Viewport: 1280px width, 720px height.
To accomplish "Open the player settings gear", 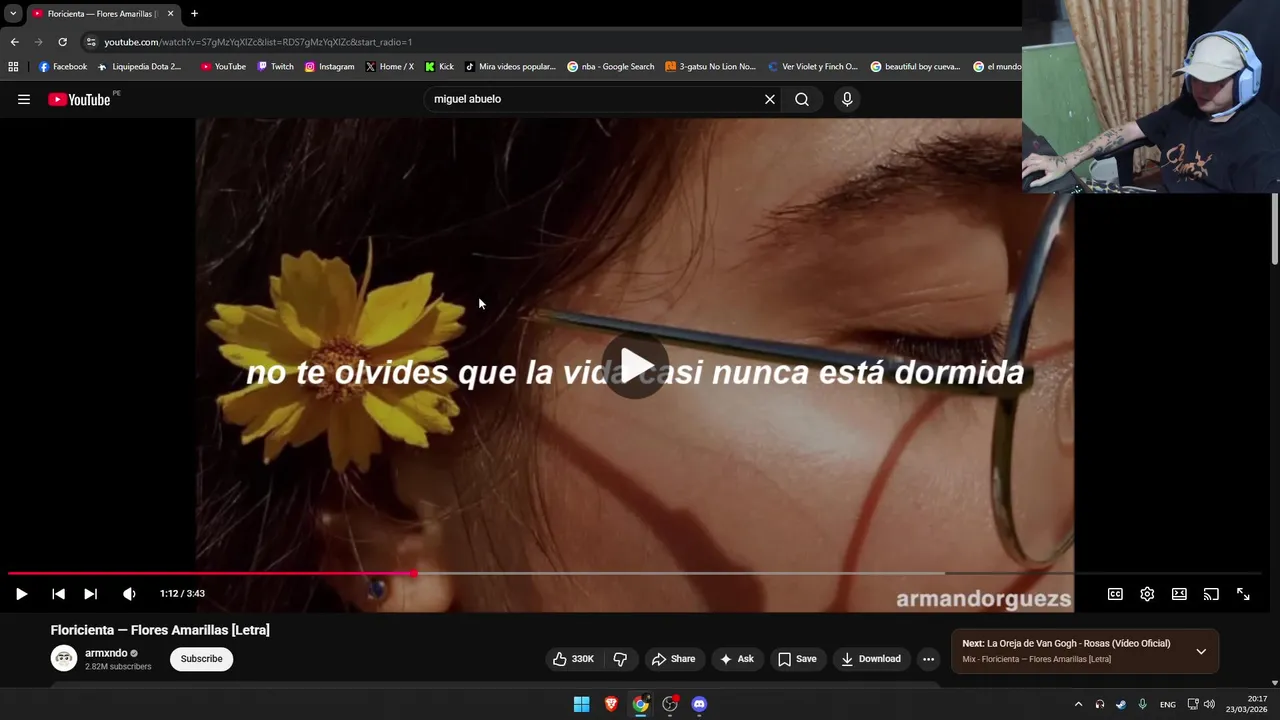I will 1147,594.
